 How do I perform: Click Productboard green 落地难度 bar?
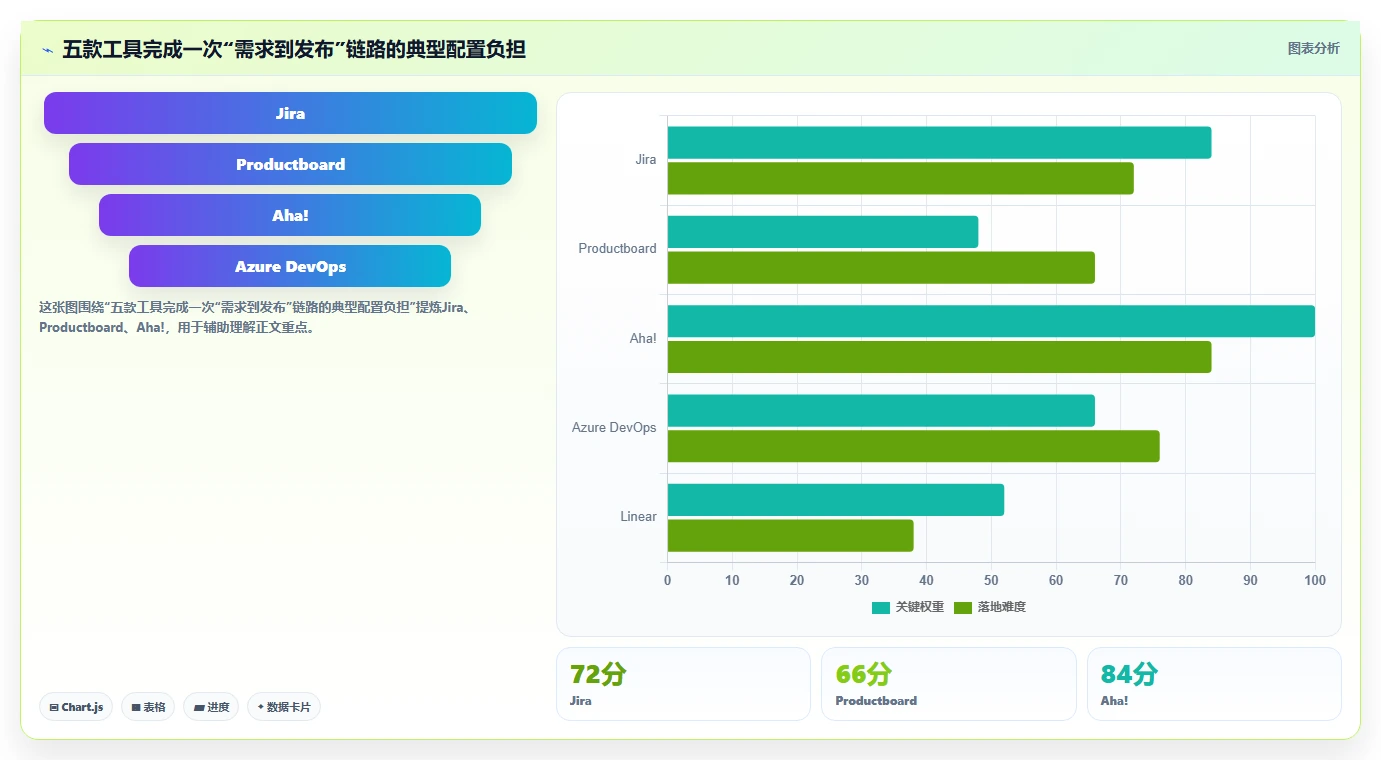(x=881, y=268)
